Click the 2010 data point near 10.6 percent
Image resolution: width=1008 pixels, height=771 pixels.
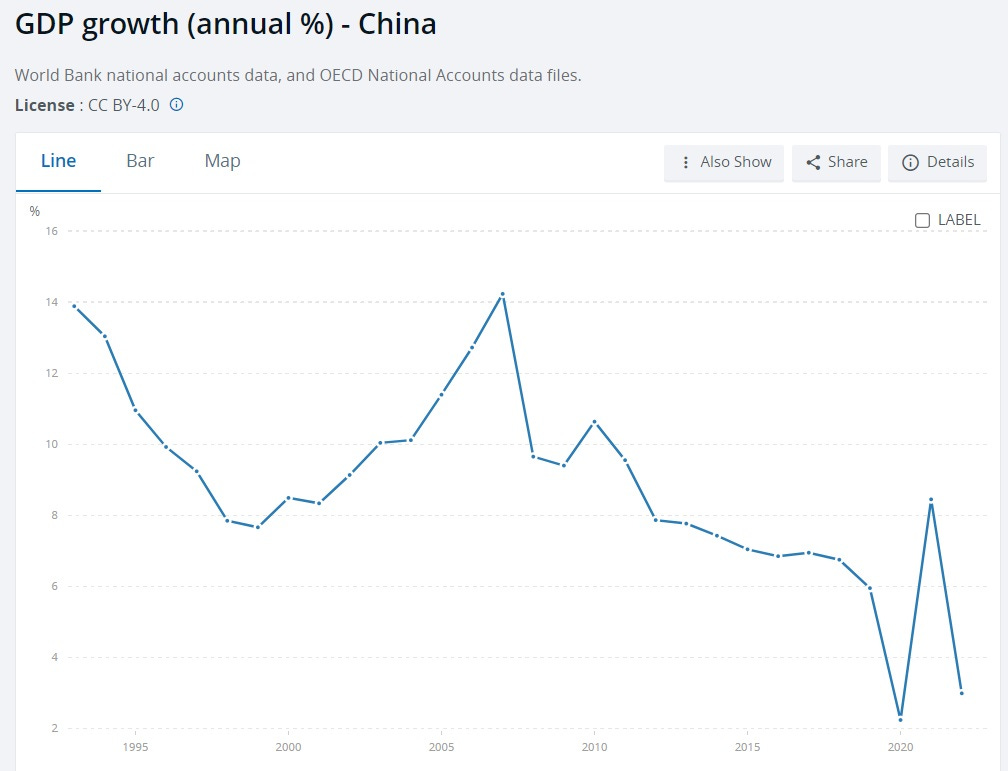(x=595, y=421)
